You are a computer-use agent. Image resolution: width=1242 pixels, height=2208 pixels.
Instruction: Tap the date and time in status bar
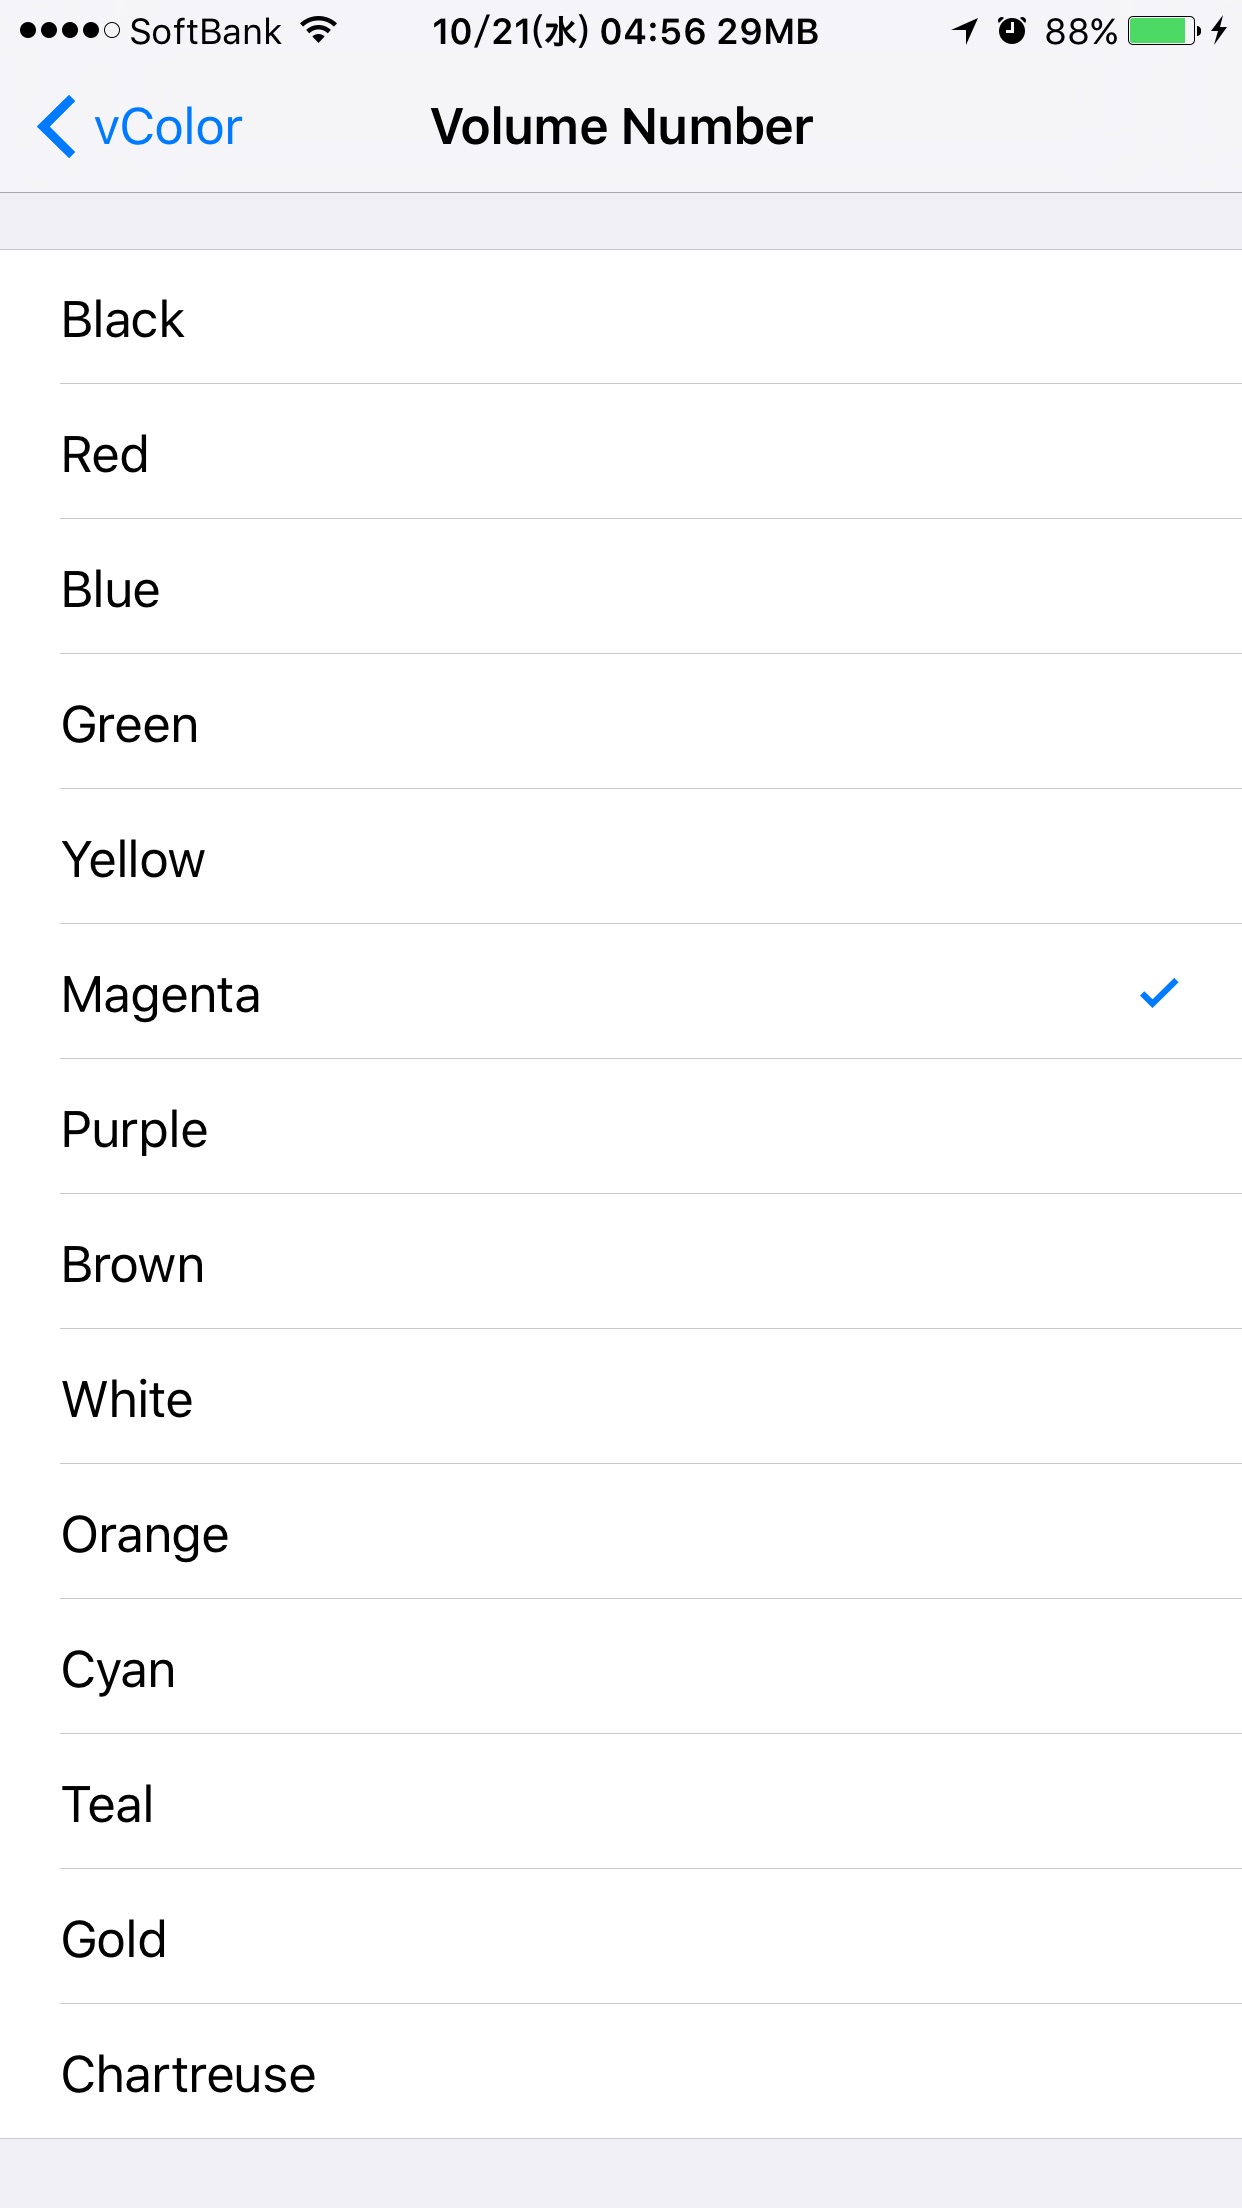point(569,31)
